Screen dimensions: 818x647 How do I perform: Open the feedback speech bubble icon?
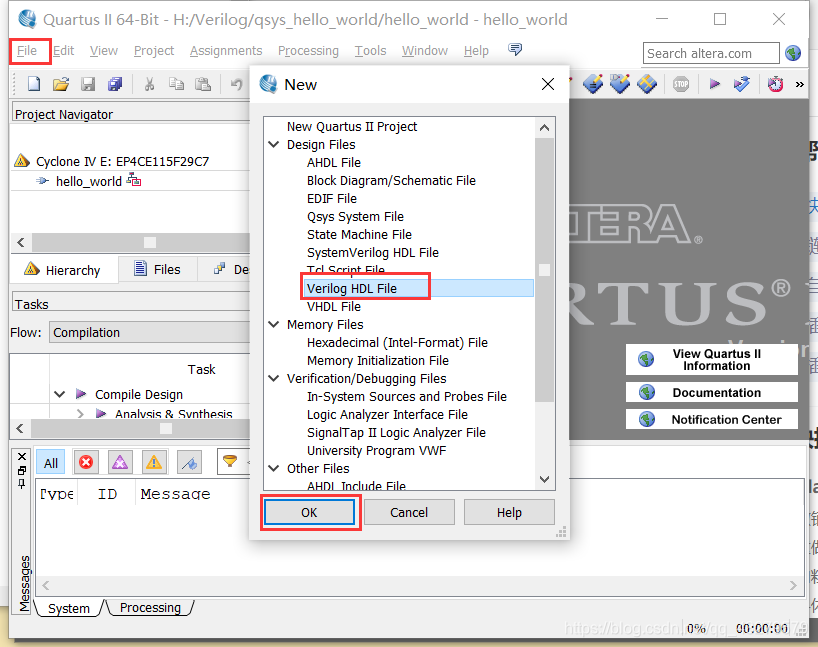point(515,50)
